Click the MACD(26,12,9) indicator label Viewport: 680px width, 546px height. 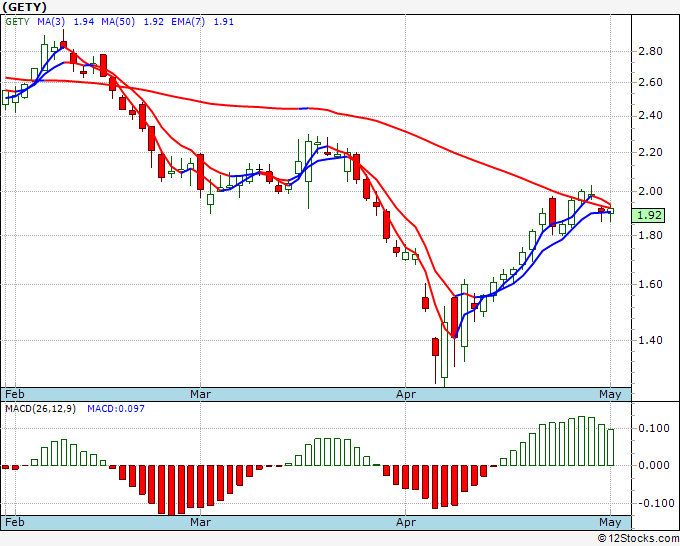tap(40, 409)
